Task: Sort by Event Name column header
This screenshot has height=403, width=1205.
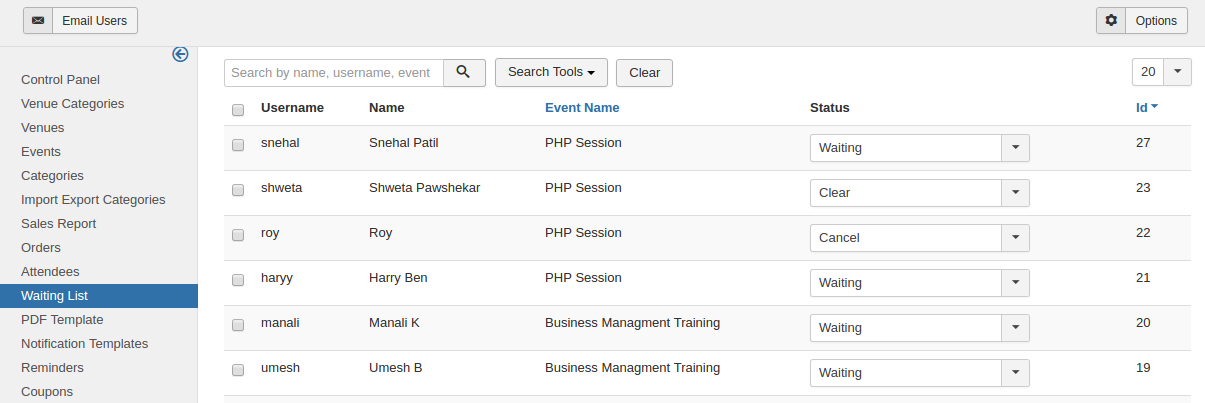Action: point(582,108)
